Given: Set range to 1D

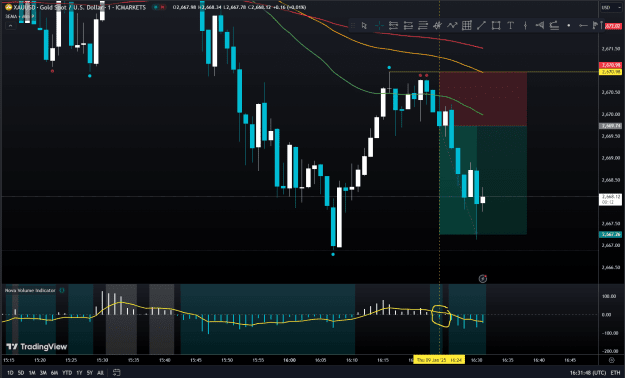Looking at the screenshot, I should point(10,373).
